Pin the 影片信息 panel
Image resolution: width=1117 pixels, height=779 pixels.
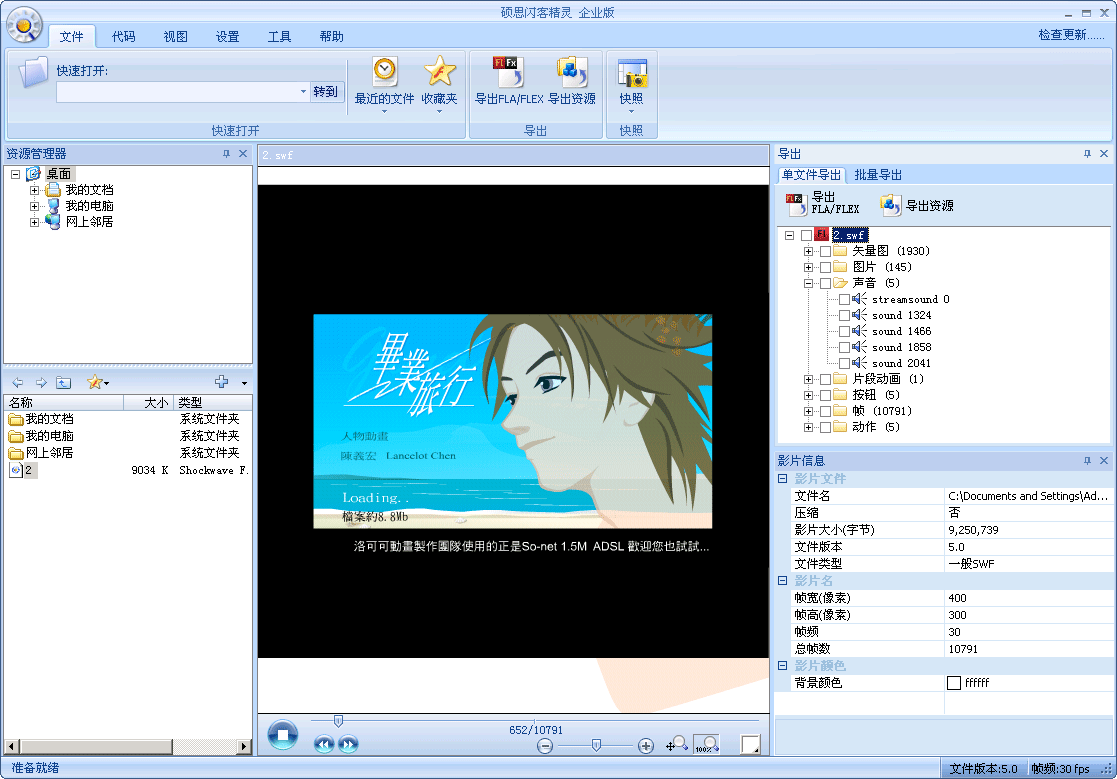1087,461
